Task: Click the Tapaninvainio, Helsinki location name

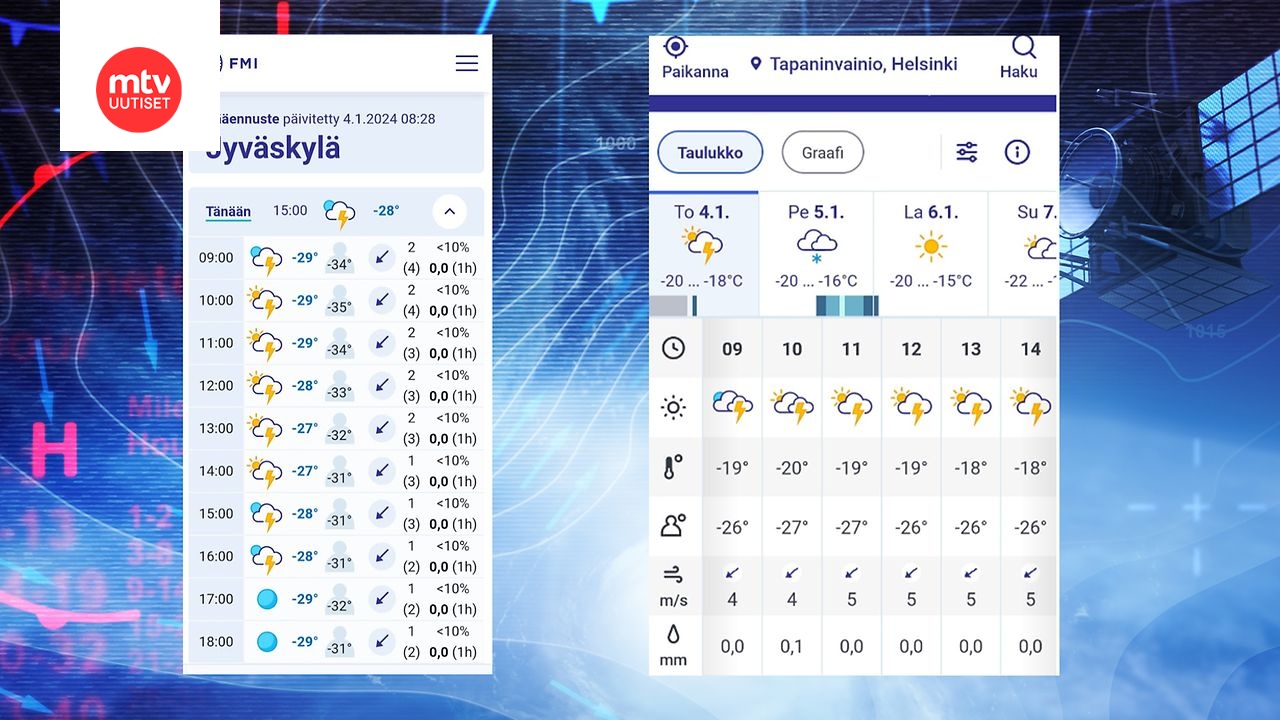Action: (861, 63)
